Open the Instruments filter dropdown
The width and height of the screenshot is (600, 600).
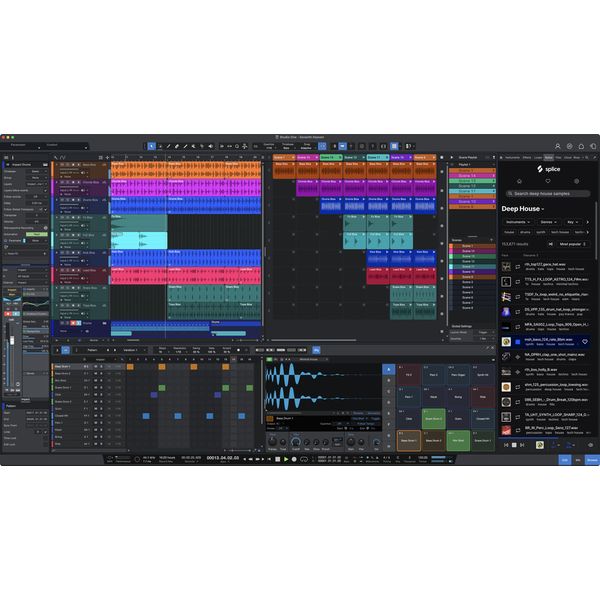click(x=517, y=221)
